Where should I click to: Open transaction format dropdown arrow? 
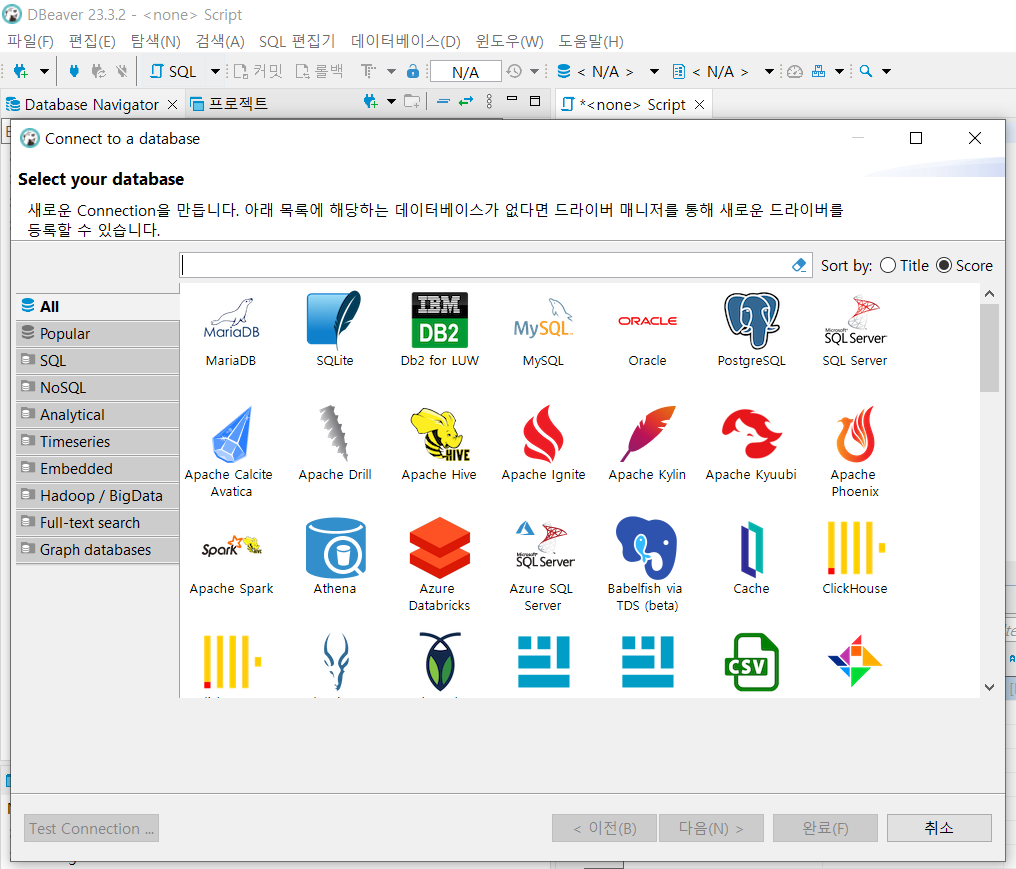pyautogui.click(x=391, y=71)
